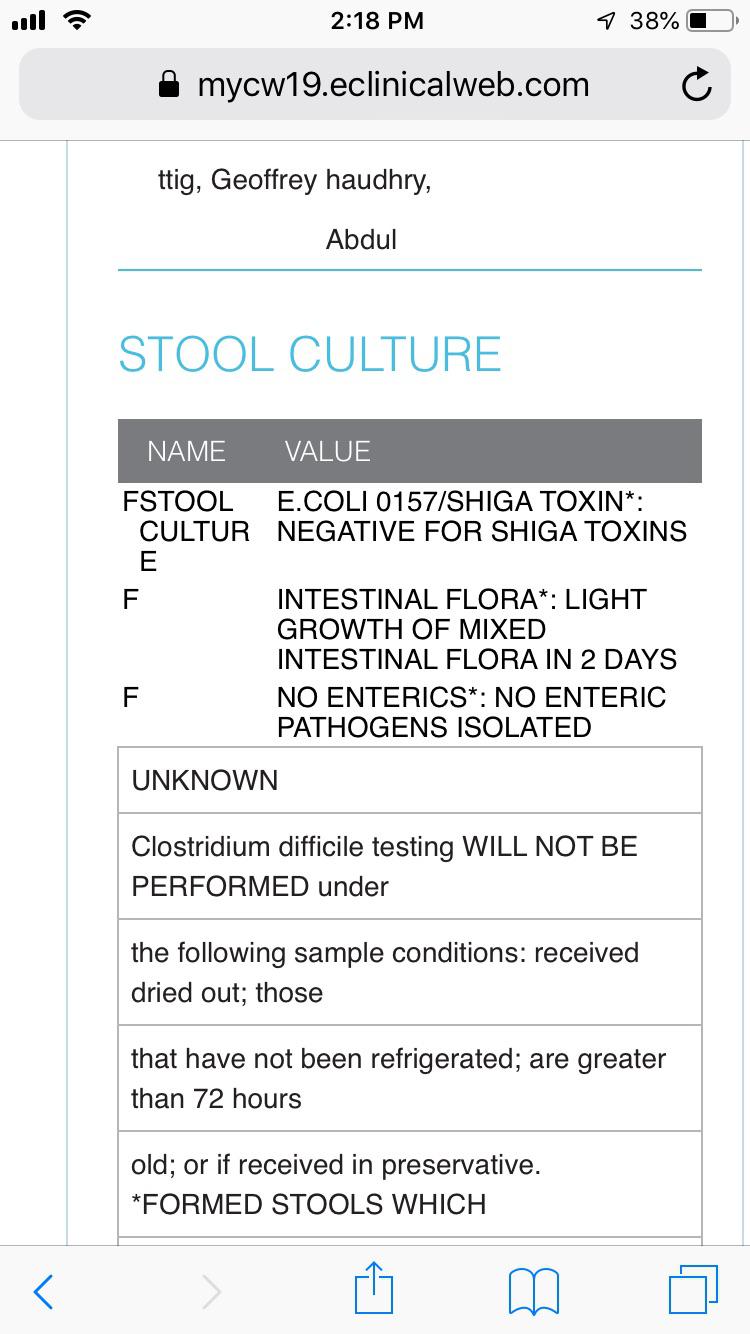Select the NO ENTERICS result text
The image size is (750, 1334).
(470, 711)
